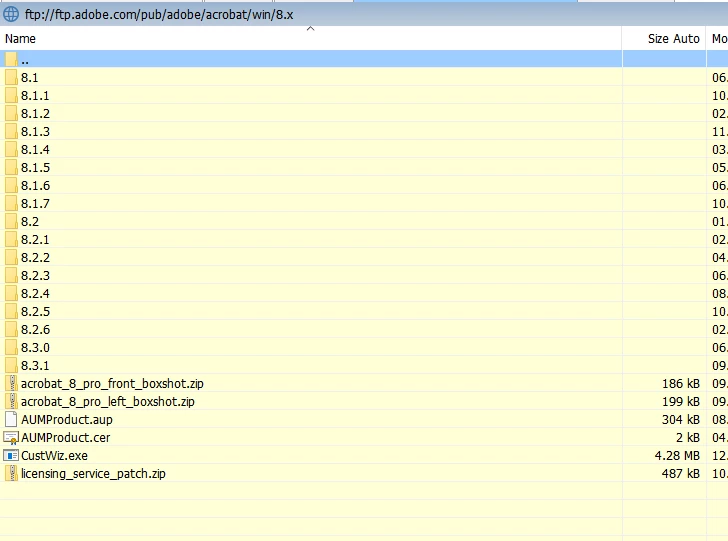Select the folder name 8.1.3
This screenshot has width=728, height=541.
coord(35,132)
